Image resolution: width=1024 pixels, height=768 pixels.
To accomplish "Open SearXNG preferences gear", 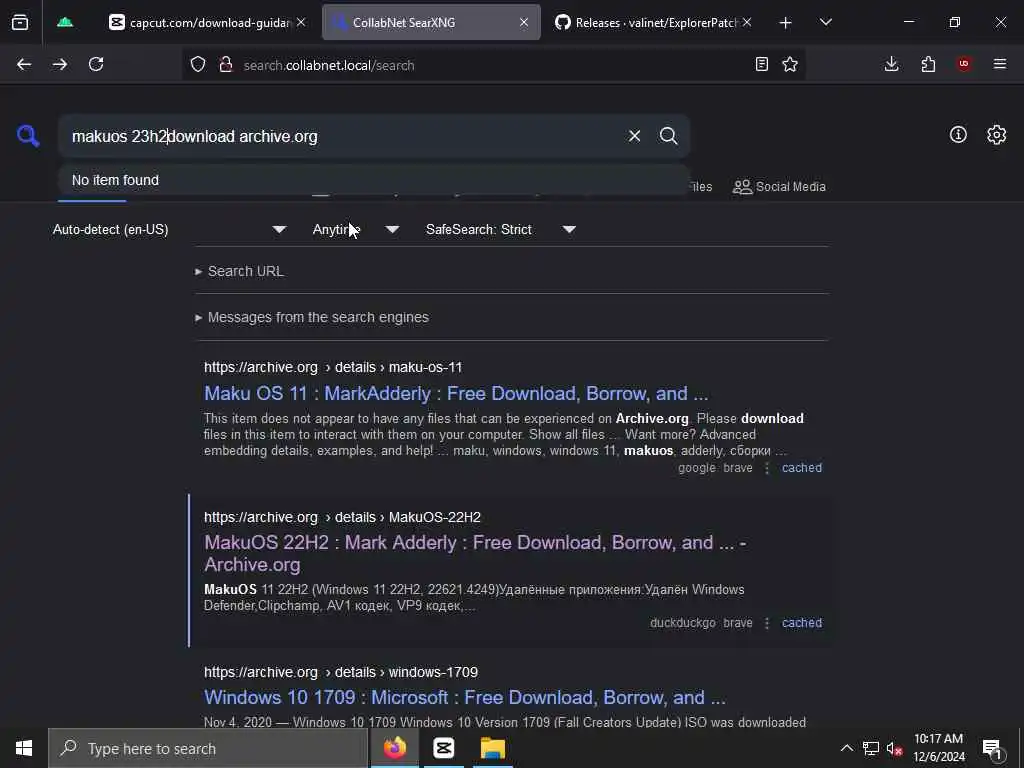I will tap(997, 135).
